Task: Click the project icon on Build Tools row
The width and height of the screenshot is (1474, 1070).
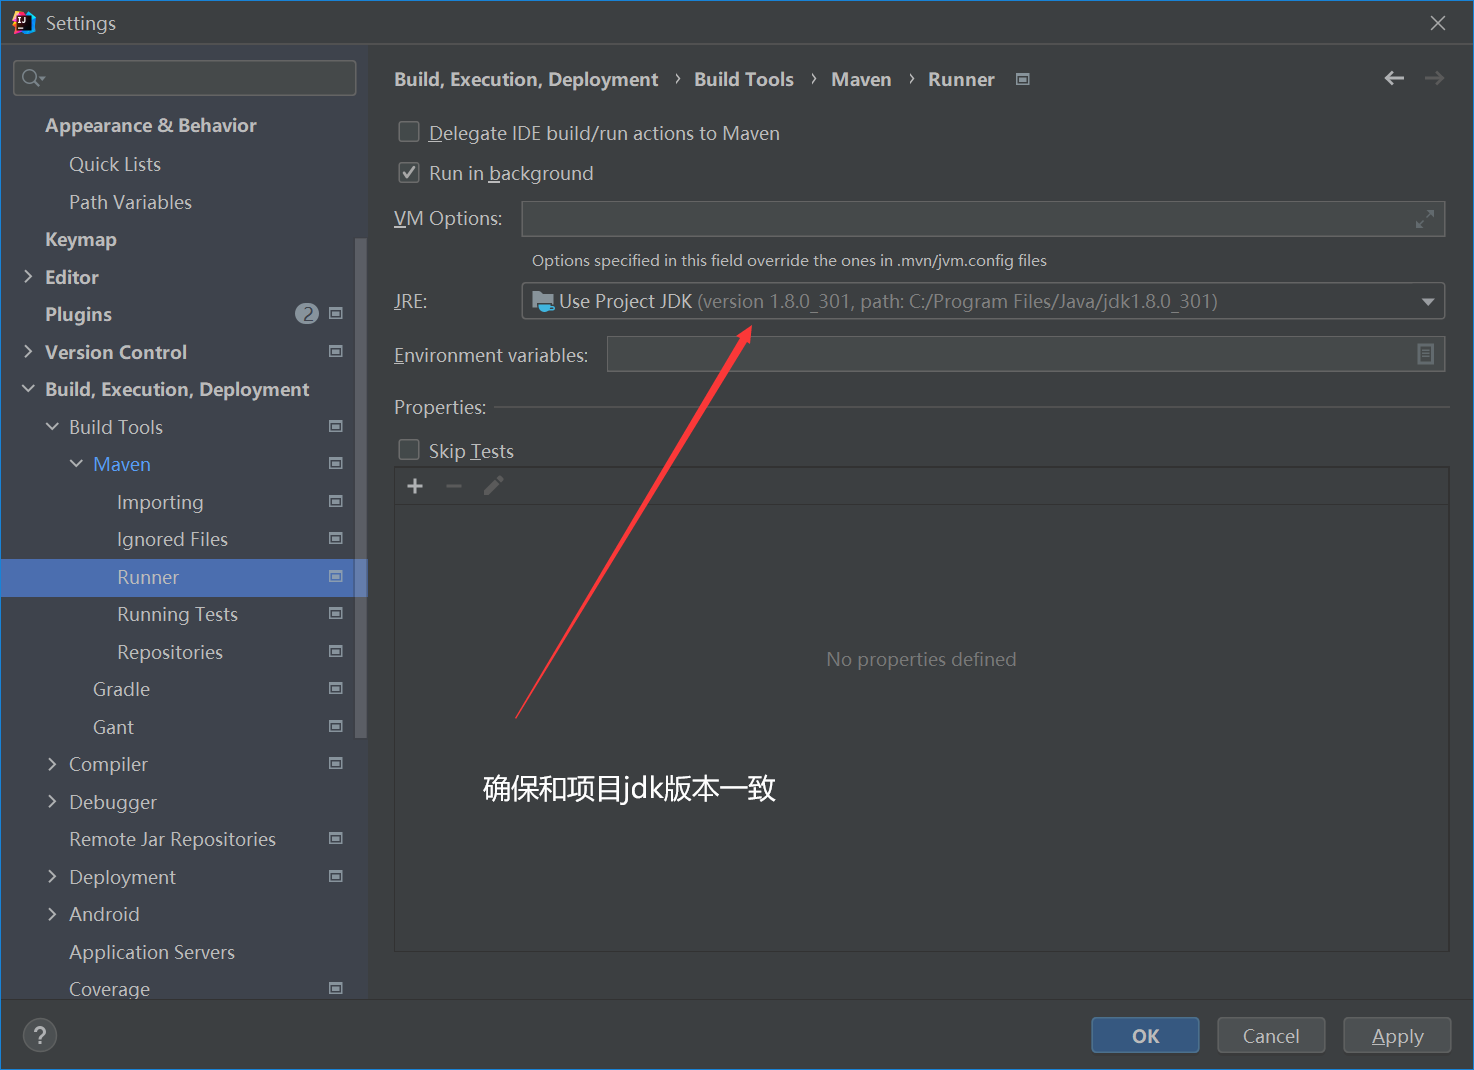Action: click(x=336, y=426)
